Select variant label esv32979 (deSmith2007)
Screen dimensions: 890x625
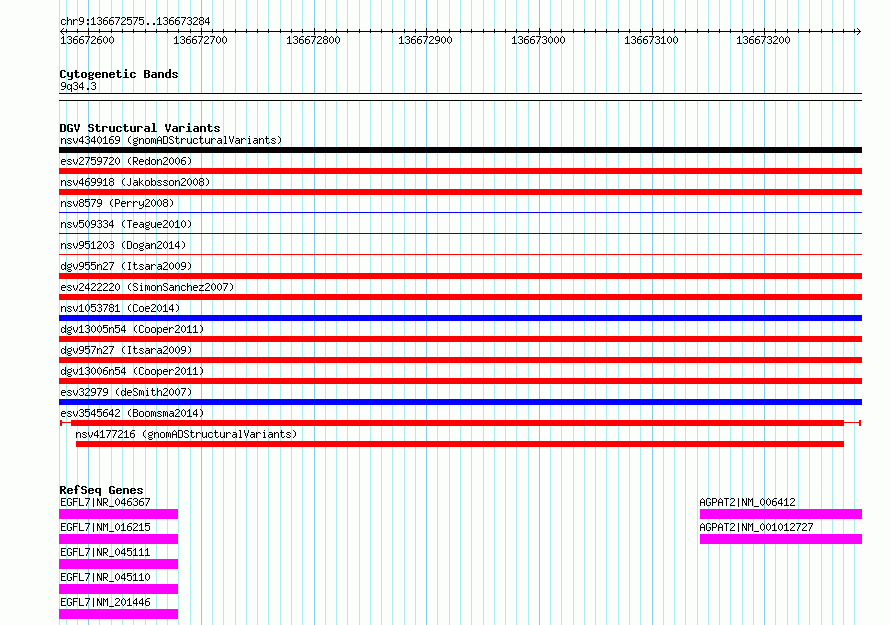click(x=126, y=392)
